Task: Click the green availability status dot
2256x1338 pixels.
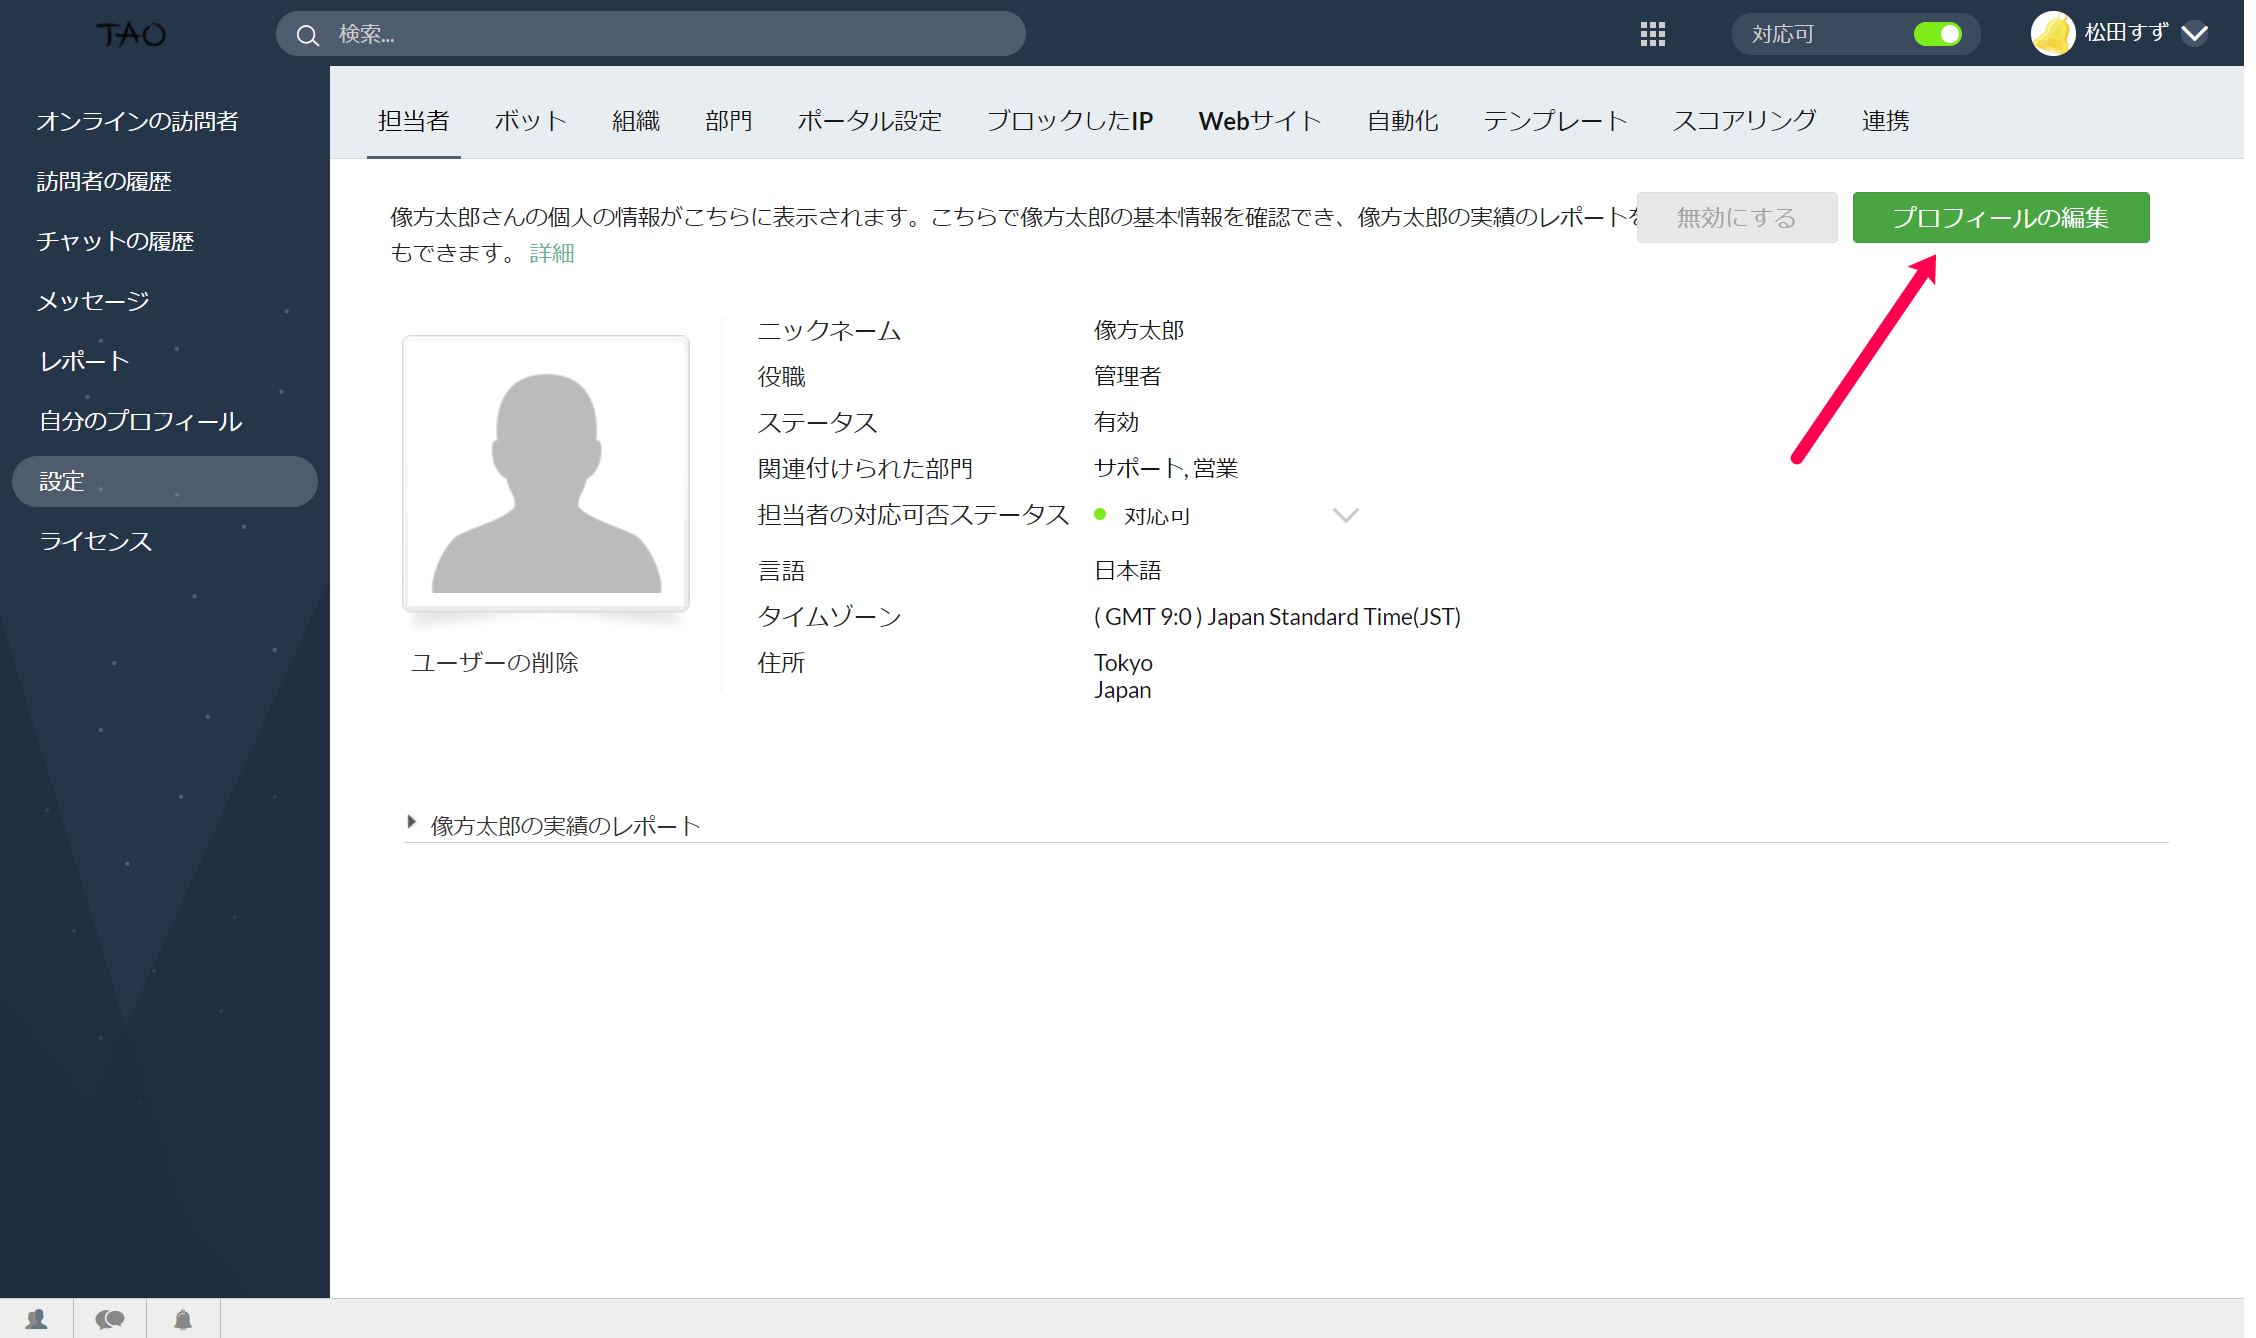Action: (1100, 515)
